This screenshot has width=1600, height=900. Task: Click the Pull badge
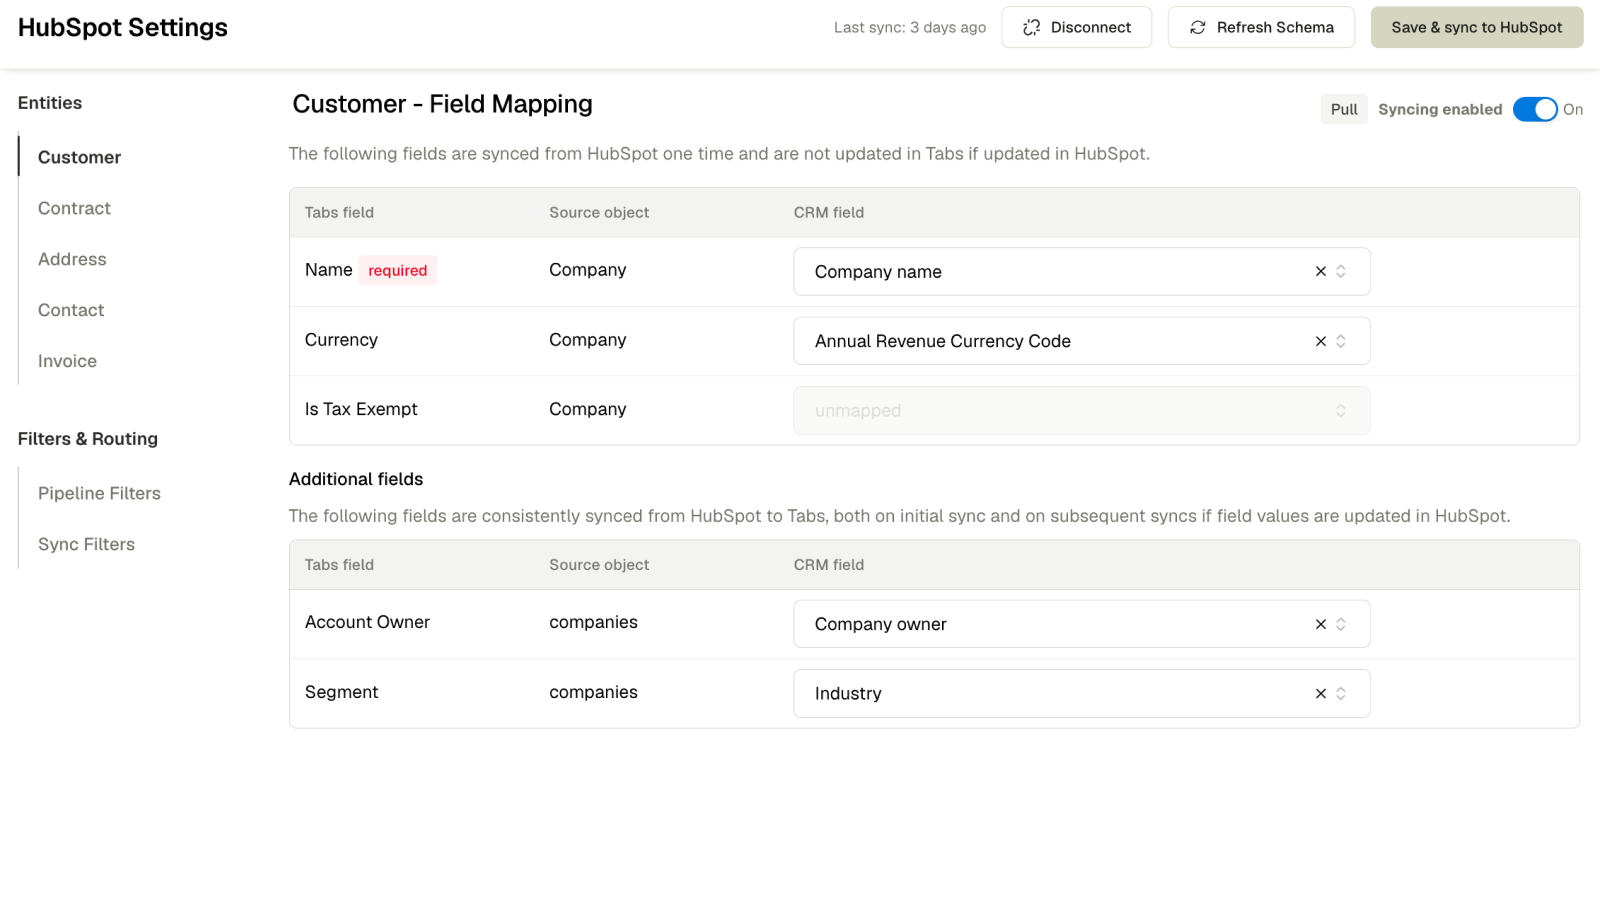[1344, 109]
